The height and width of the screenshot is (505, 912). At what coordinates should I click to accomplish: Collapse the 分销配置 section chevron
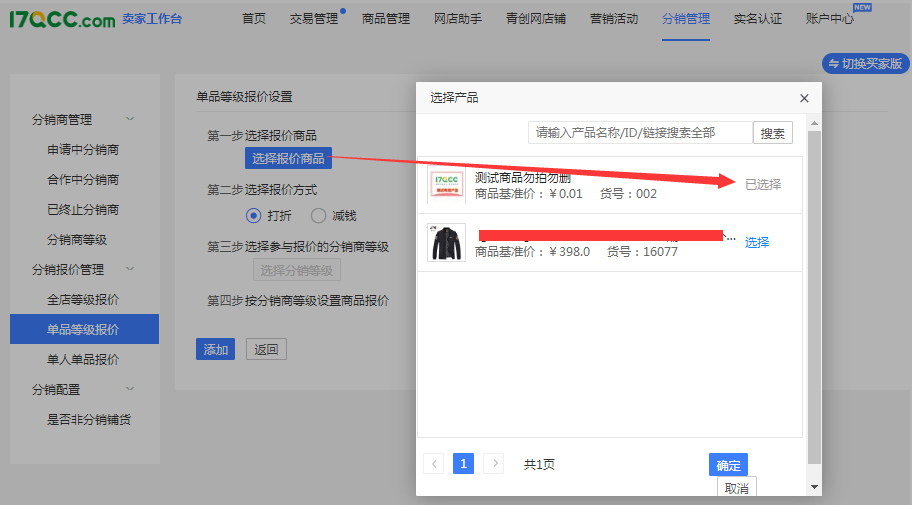tap(130, 389)
